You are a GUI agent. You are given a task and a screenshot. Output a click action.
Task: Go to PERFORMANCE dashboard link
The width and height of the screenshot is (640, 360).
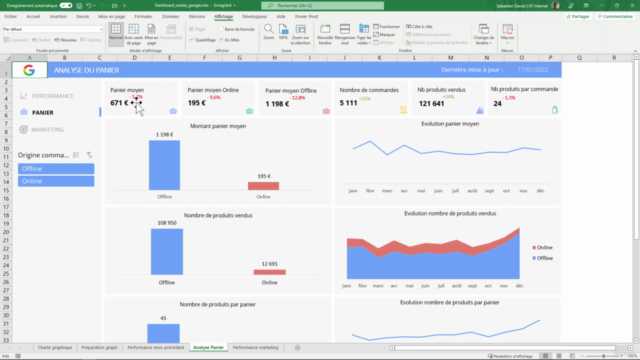pos(53,96)
